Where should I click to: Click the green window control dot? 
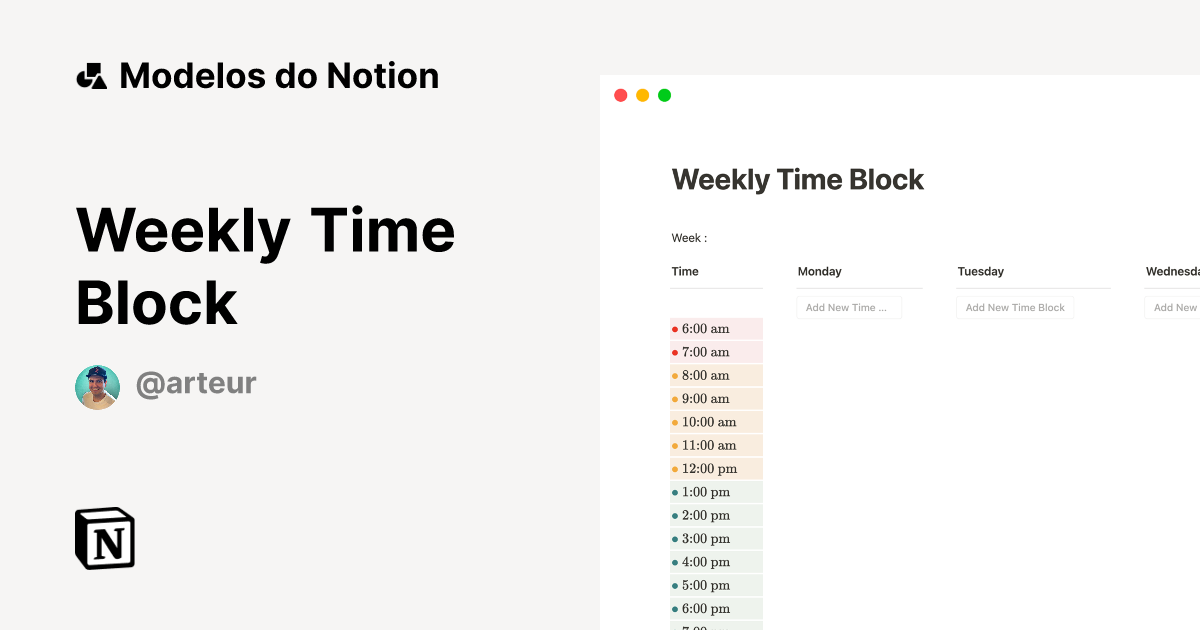(x=663, y=94)
